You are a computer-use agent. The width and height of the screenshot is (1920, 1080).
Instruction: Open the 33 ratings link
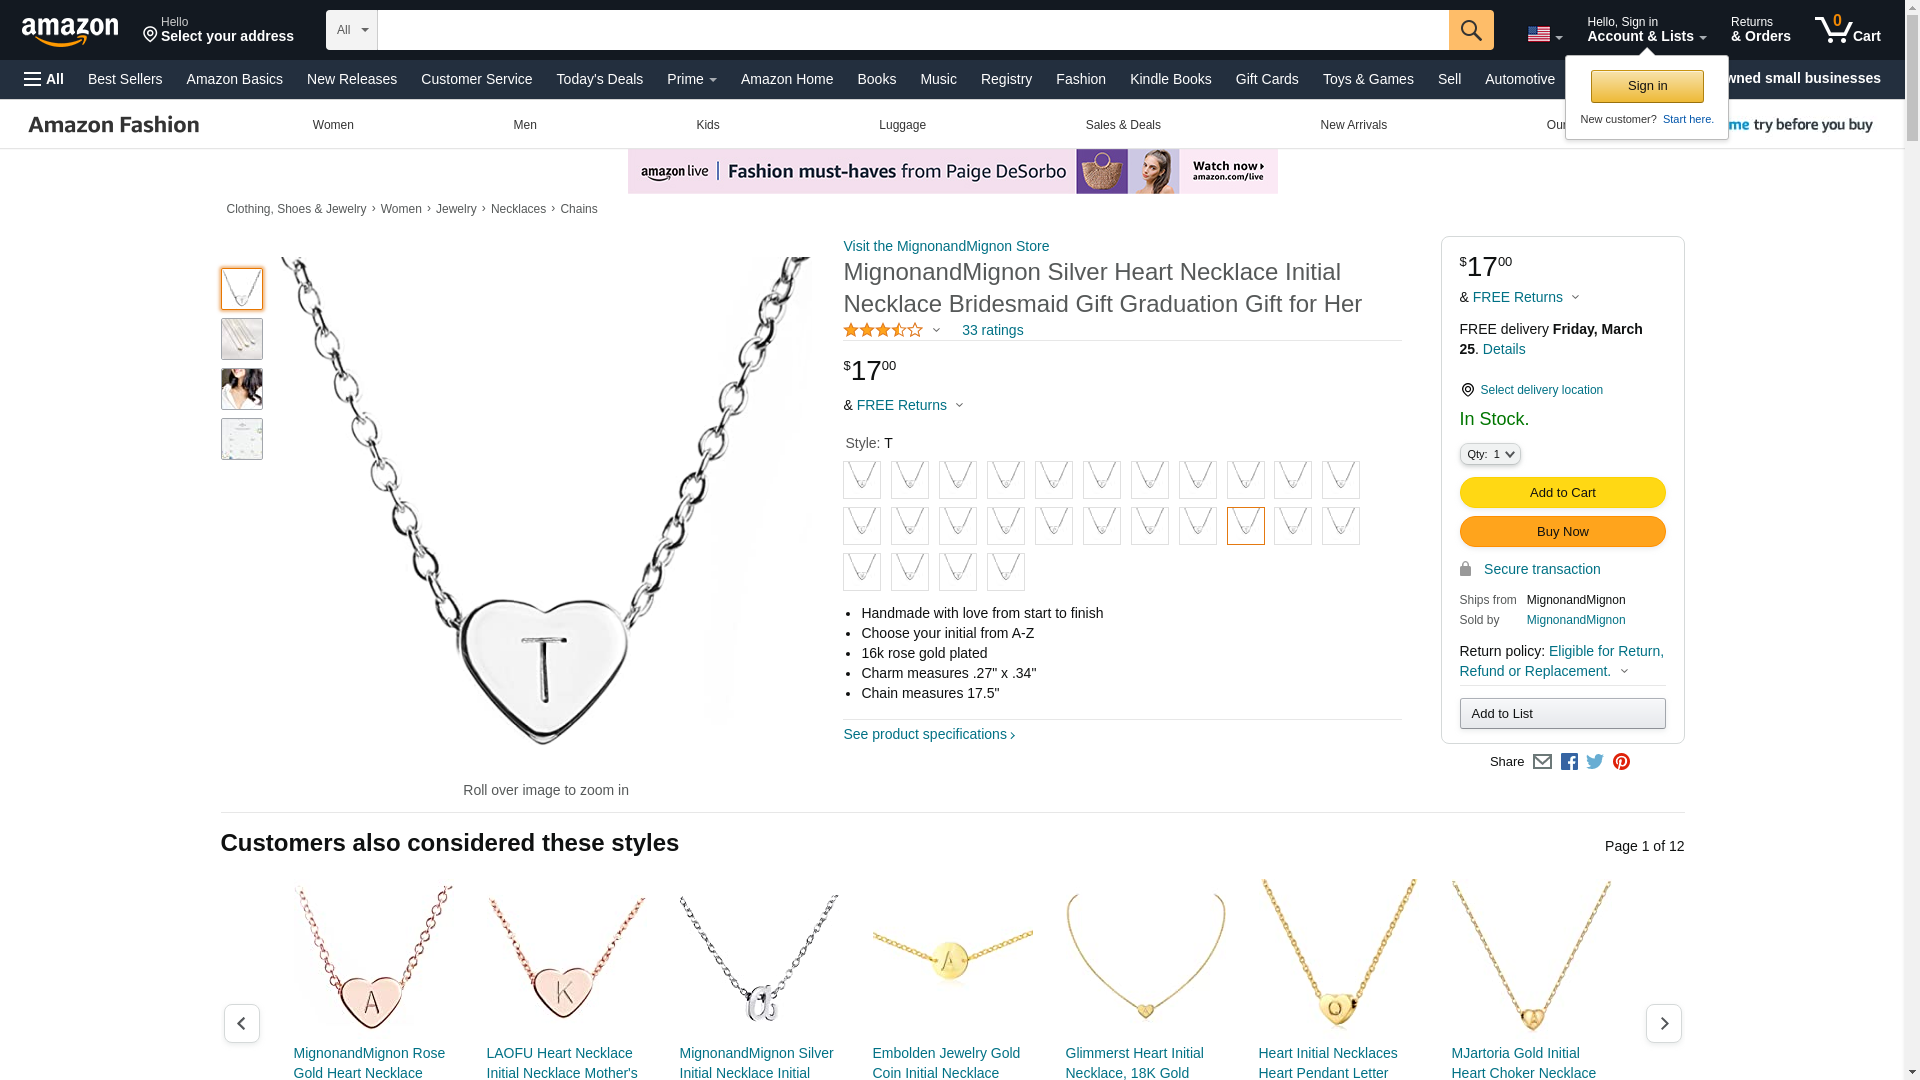tap(992, 330)
